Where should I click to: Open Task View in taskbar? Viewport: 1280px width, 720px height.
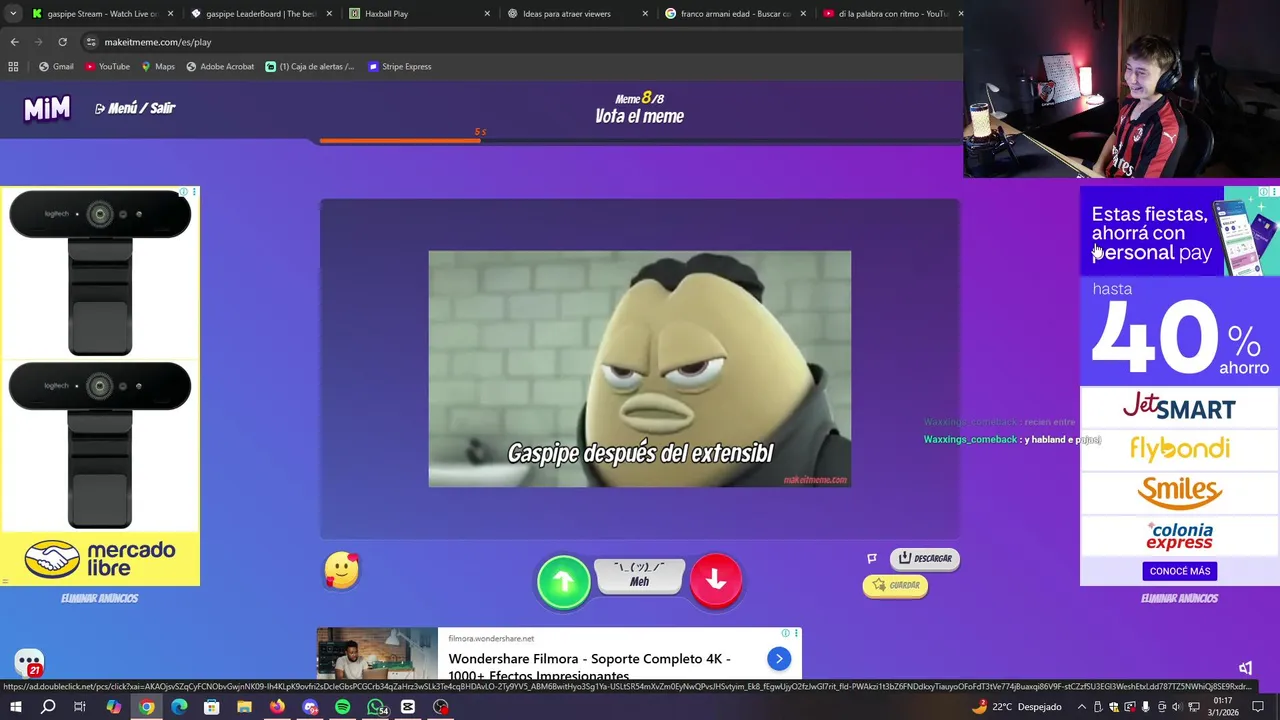[80, 707]
